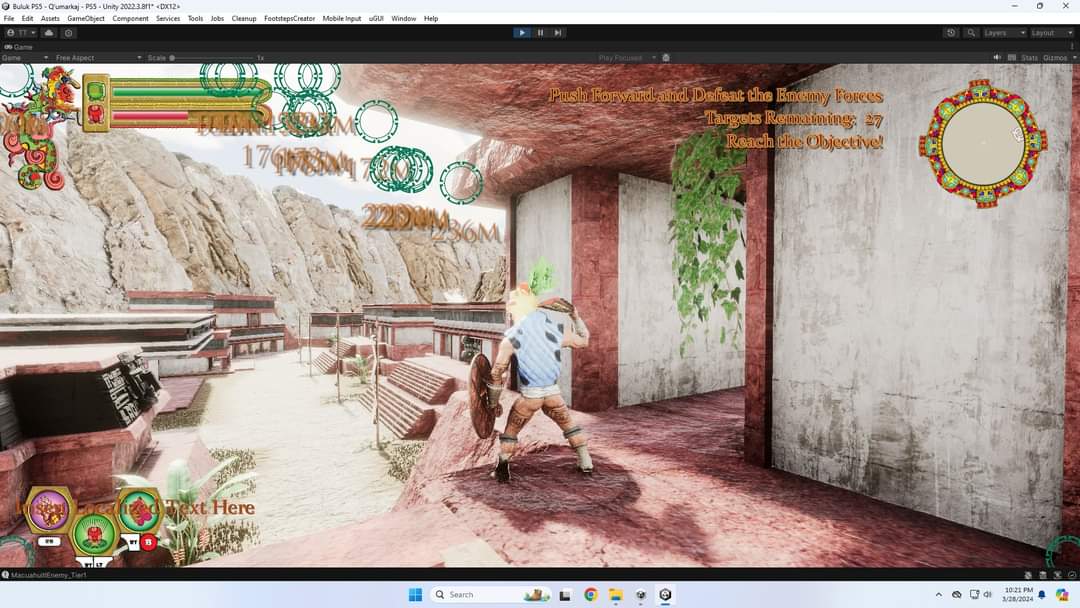Click the second status bar cache server icon
Screen dimensions: 1080x608
[x=1043, y=575]
